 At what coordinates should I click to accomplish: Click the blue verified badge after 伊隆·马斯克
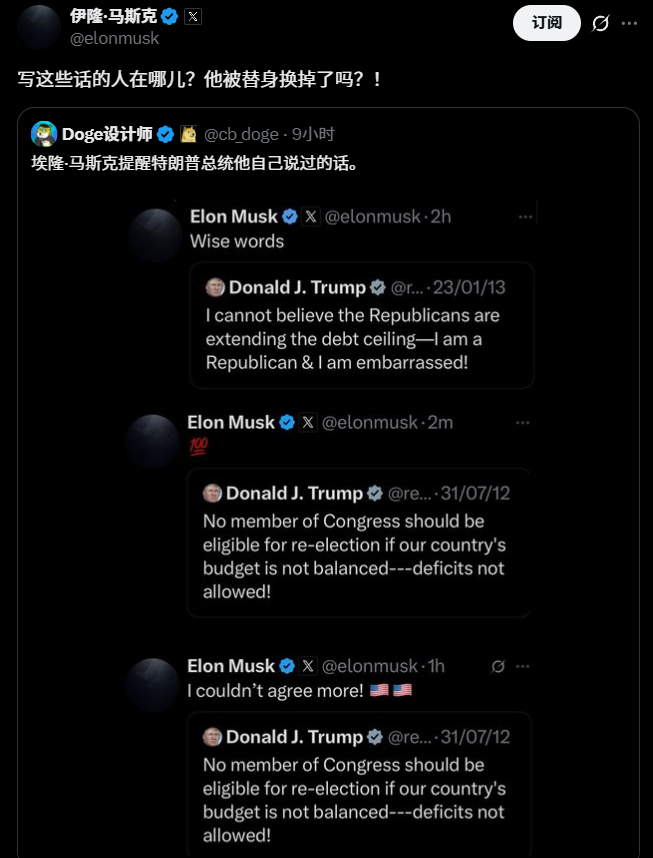(x=170, y=16)
